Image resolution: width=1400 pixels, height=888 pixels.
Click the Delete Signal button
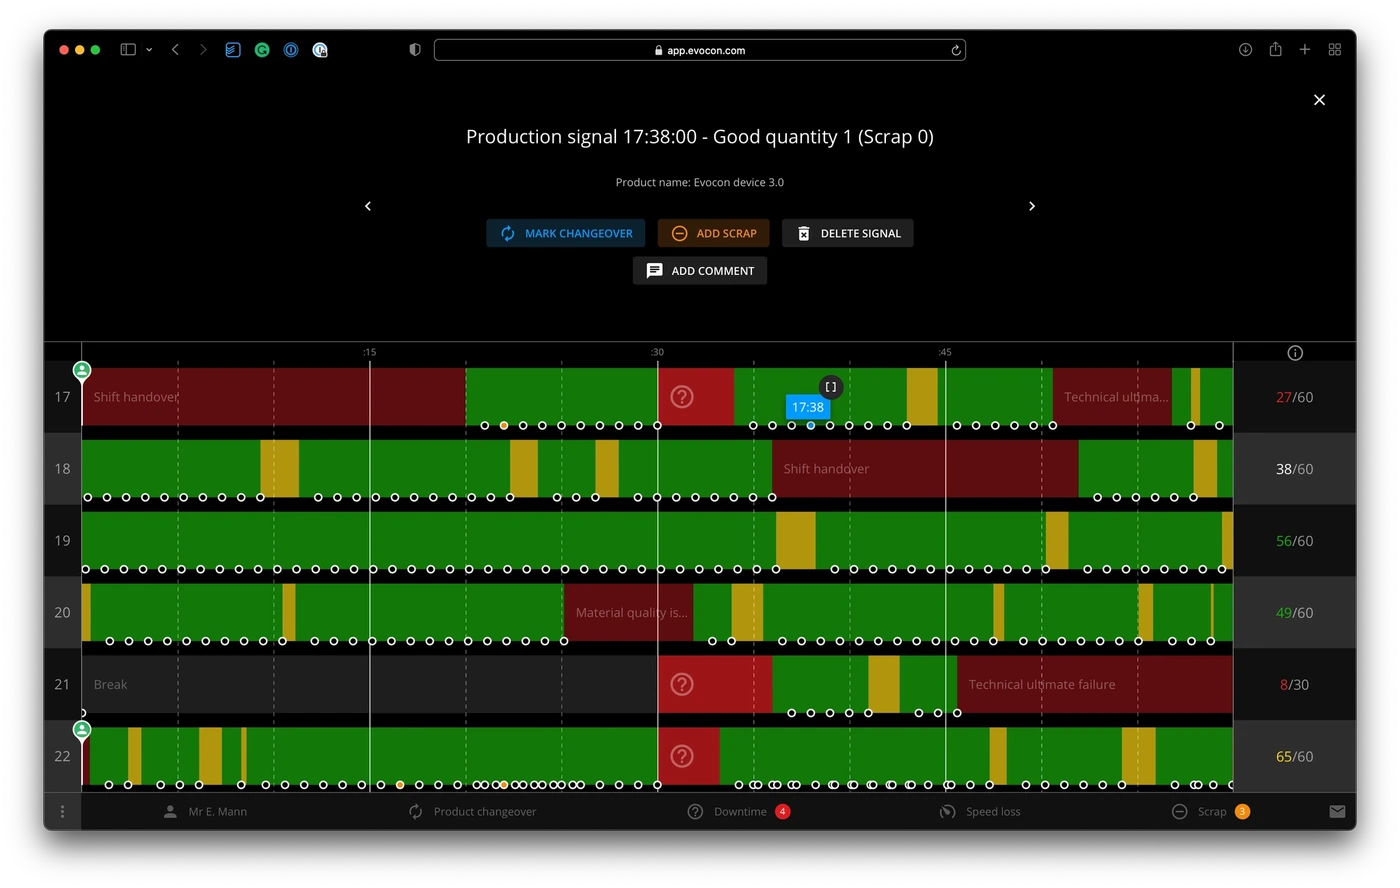(x=848, y=233)
